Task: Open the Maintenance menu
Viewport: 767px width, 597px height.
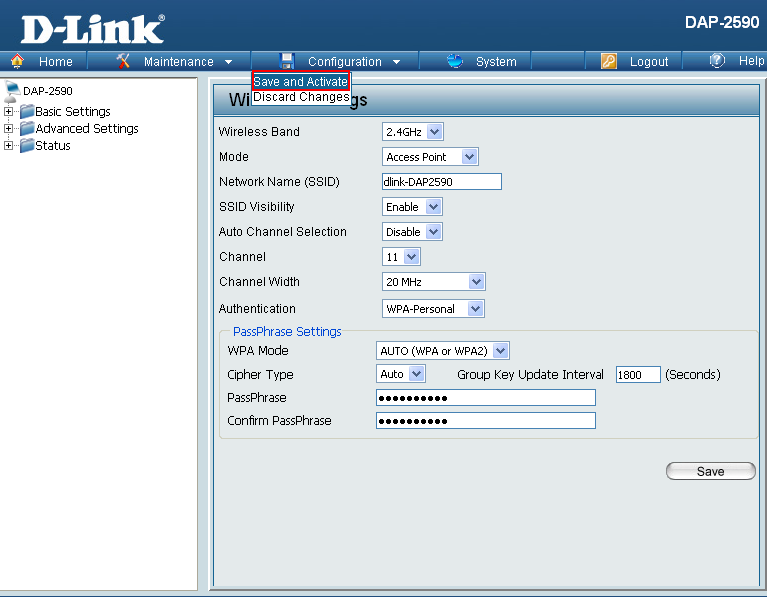Action: pos(179,62)
